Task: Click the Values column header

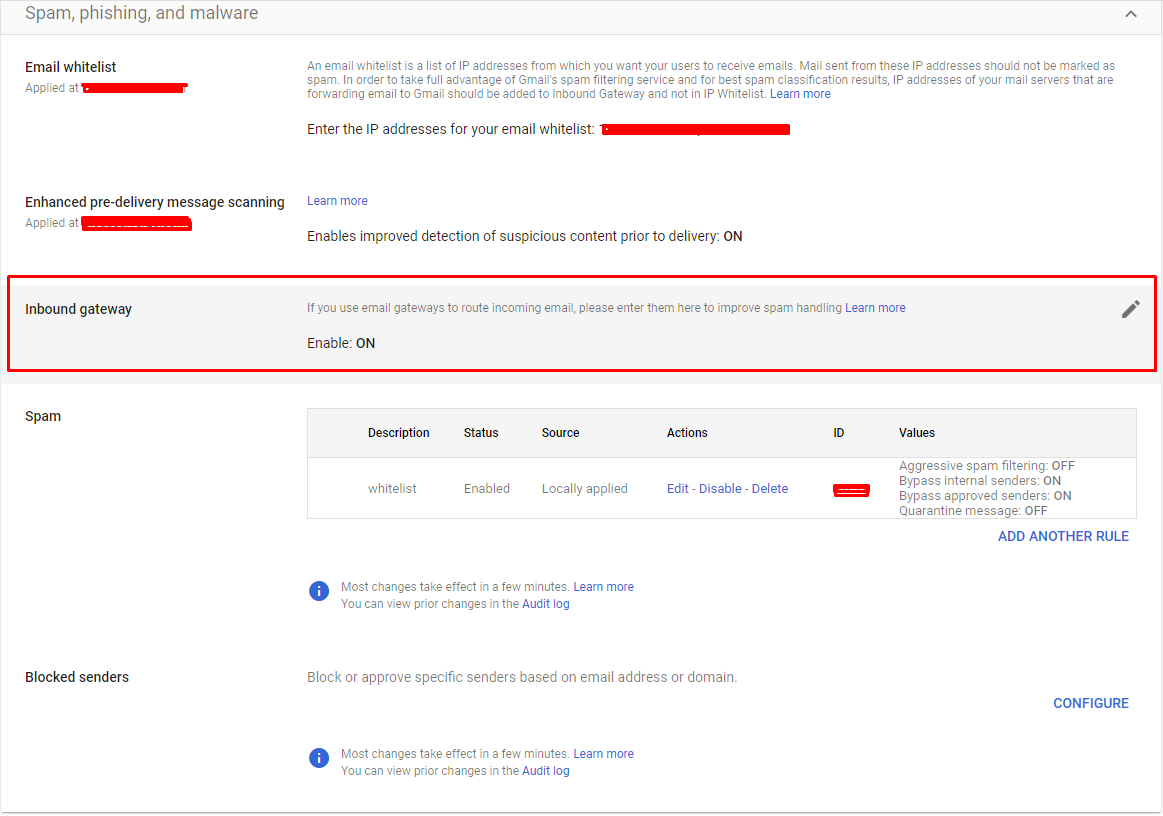Action: [917, 432]
